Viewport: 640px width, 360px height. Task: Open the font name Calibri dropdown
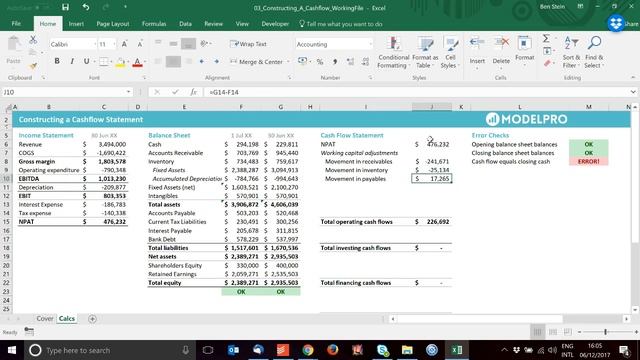coord(95,44)
